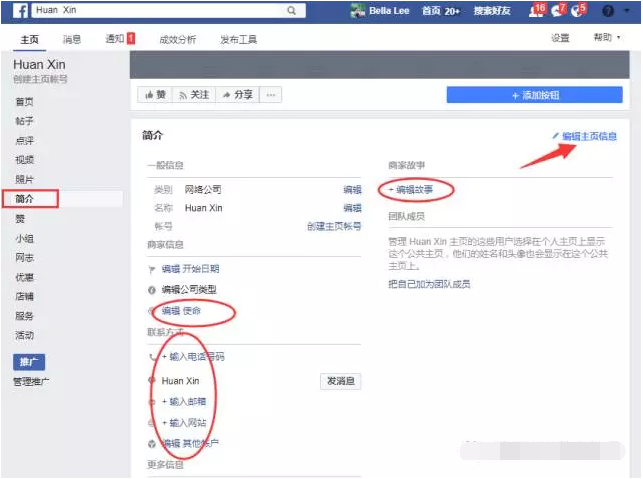Open the 成效分析 tab
643x479 pixels.
(x=177, y=39)
